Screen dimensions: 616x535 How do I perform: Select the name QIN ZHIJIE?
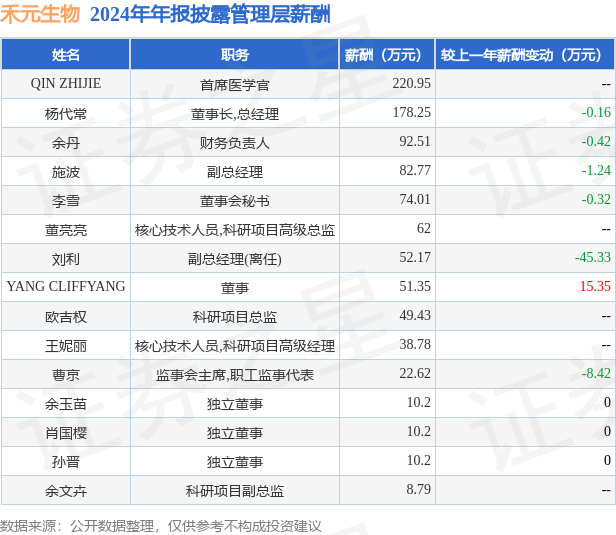coord(66,84)
